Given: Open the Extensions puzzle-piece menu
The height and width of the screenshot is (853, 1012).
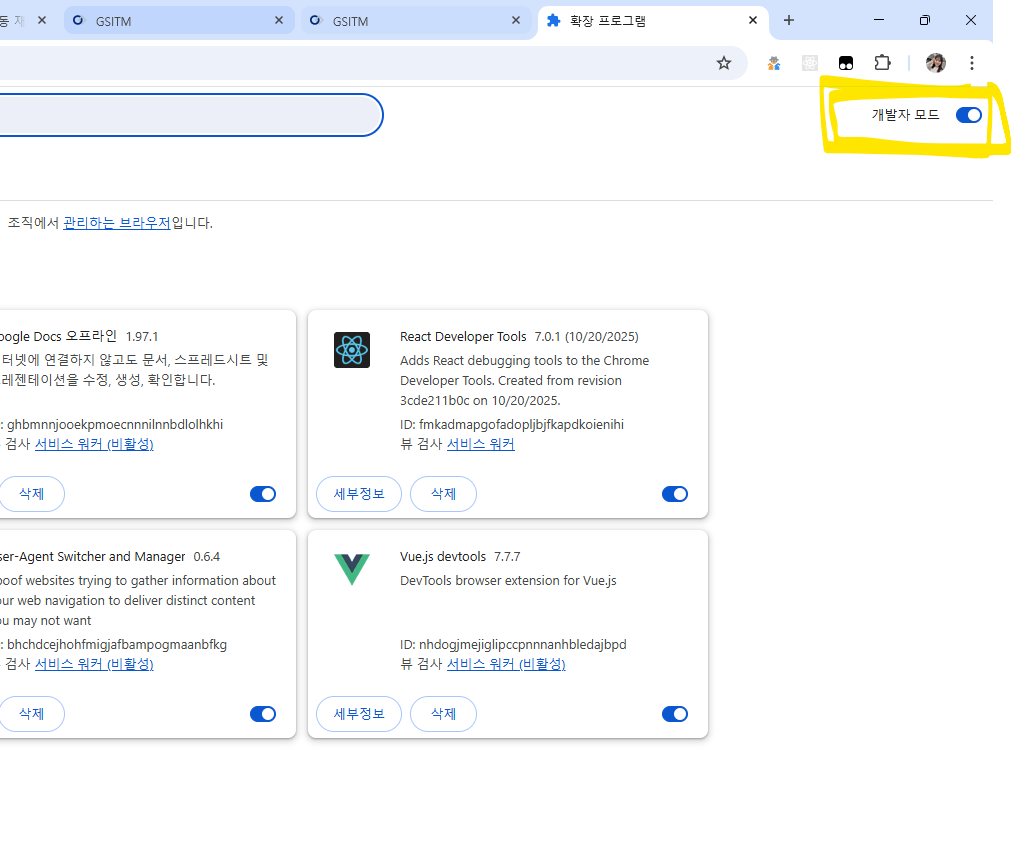Looking at the screenshot, I should click(882, 63).
